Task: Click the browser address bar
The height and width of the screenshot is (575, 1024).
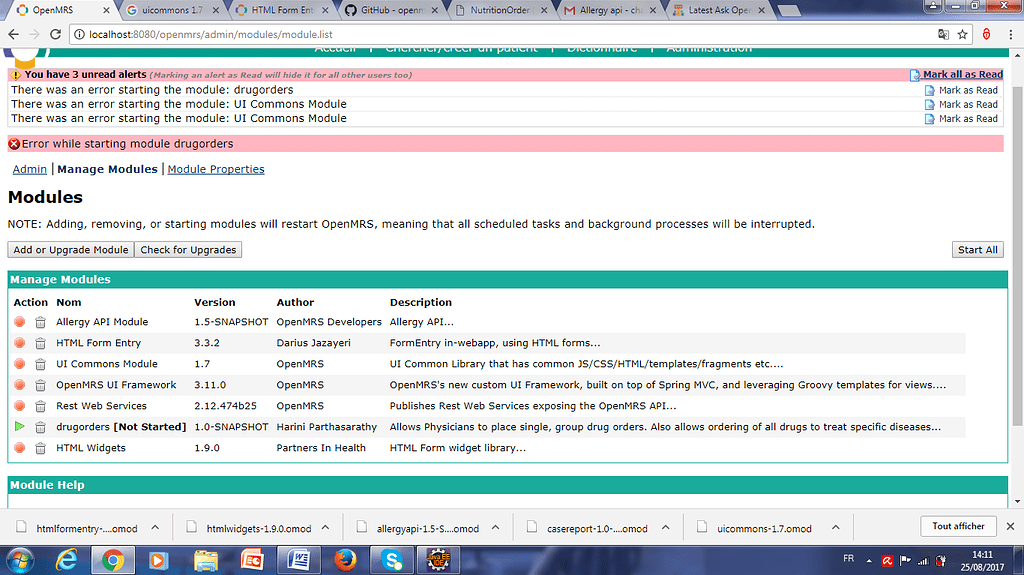Action: point(500,34)
